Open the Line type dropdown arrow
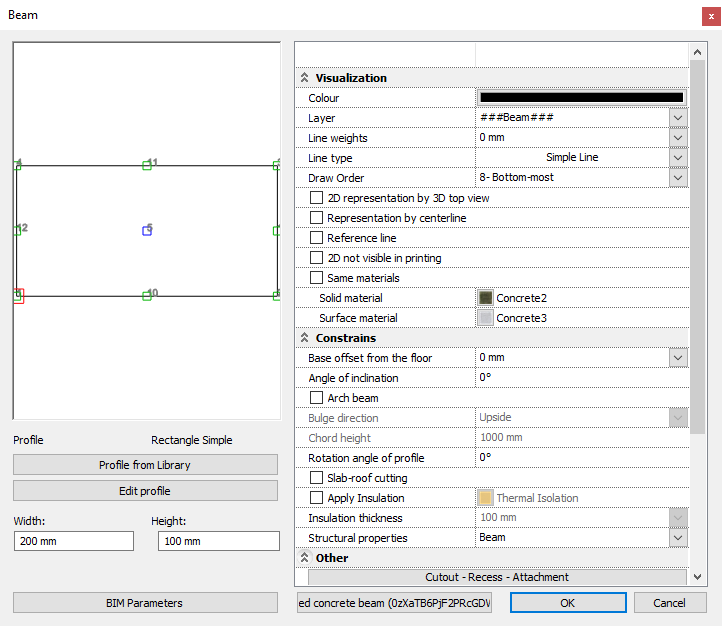 [678, 158]
